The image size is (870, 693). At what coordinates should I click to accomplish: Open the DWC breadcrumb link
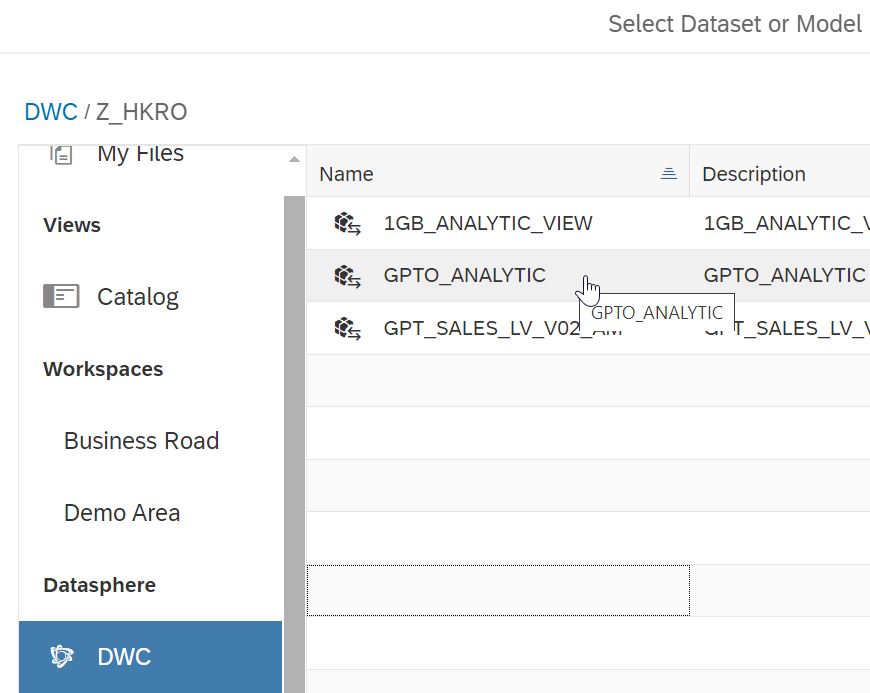tap(50, 112)
